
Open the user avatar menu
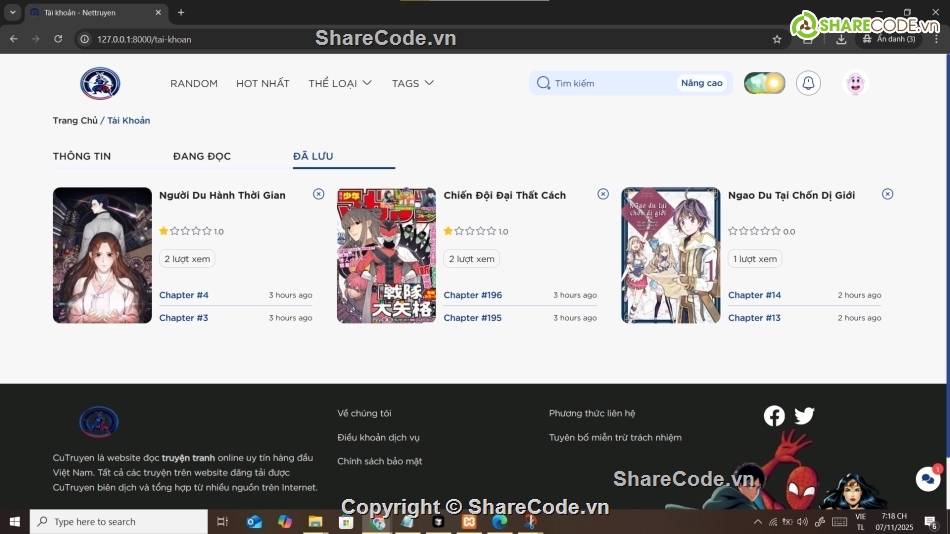point(855,83)
